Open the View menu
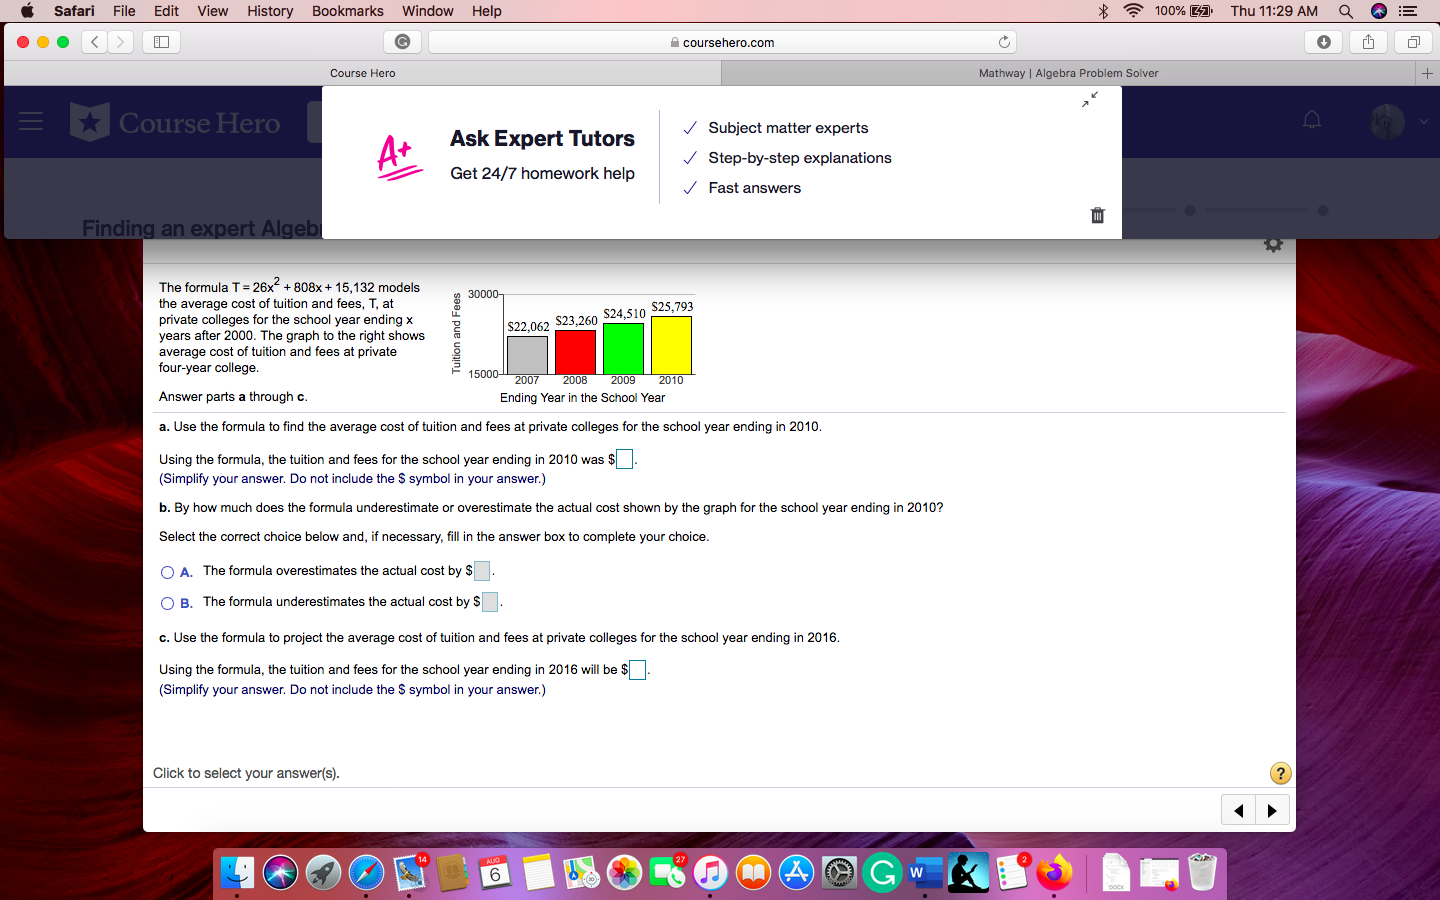The width and height of the screenshot is (1440, 900). pyautogui.click(x=212, y=11)
